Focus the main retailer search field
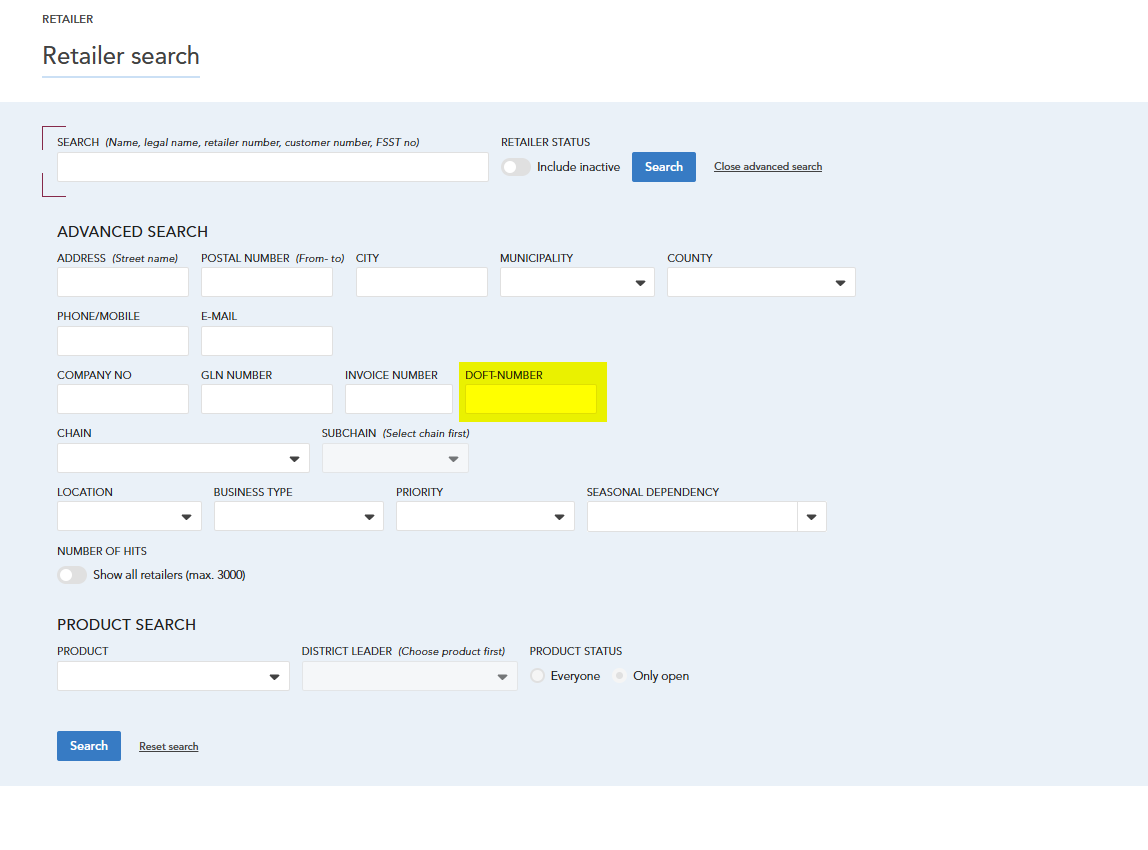Viewport: 1148px width, 850px height. click(x=272, y=167)
